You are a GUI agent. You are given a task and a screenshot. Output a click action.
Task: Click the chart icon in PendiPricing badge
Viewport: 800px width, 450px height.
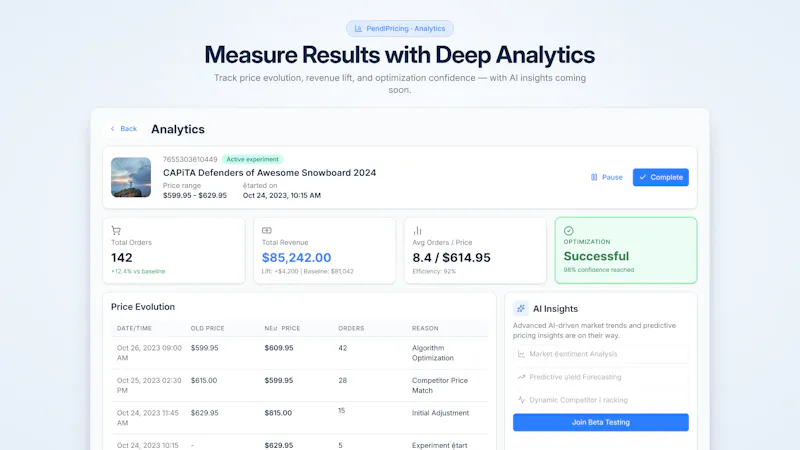(x=358, y=29)
